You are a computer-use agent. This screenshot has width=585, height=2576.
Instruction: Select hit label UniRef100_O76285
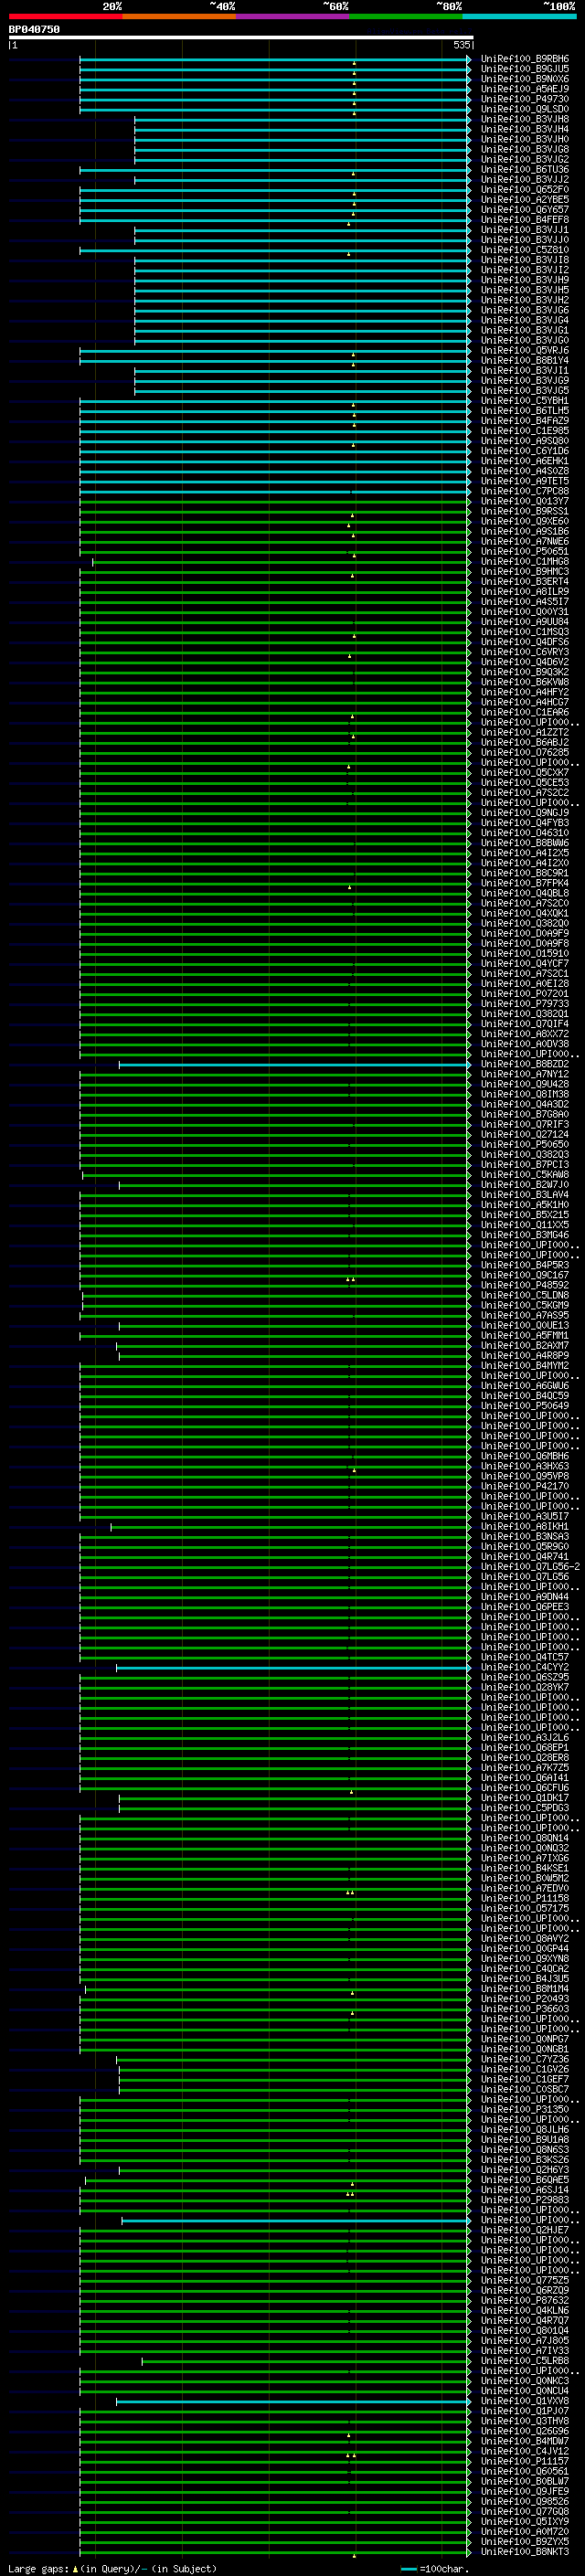525,752
